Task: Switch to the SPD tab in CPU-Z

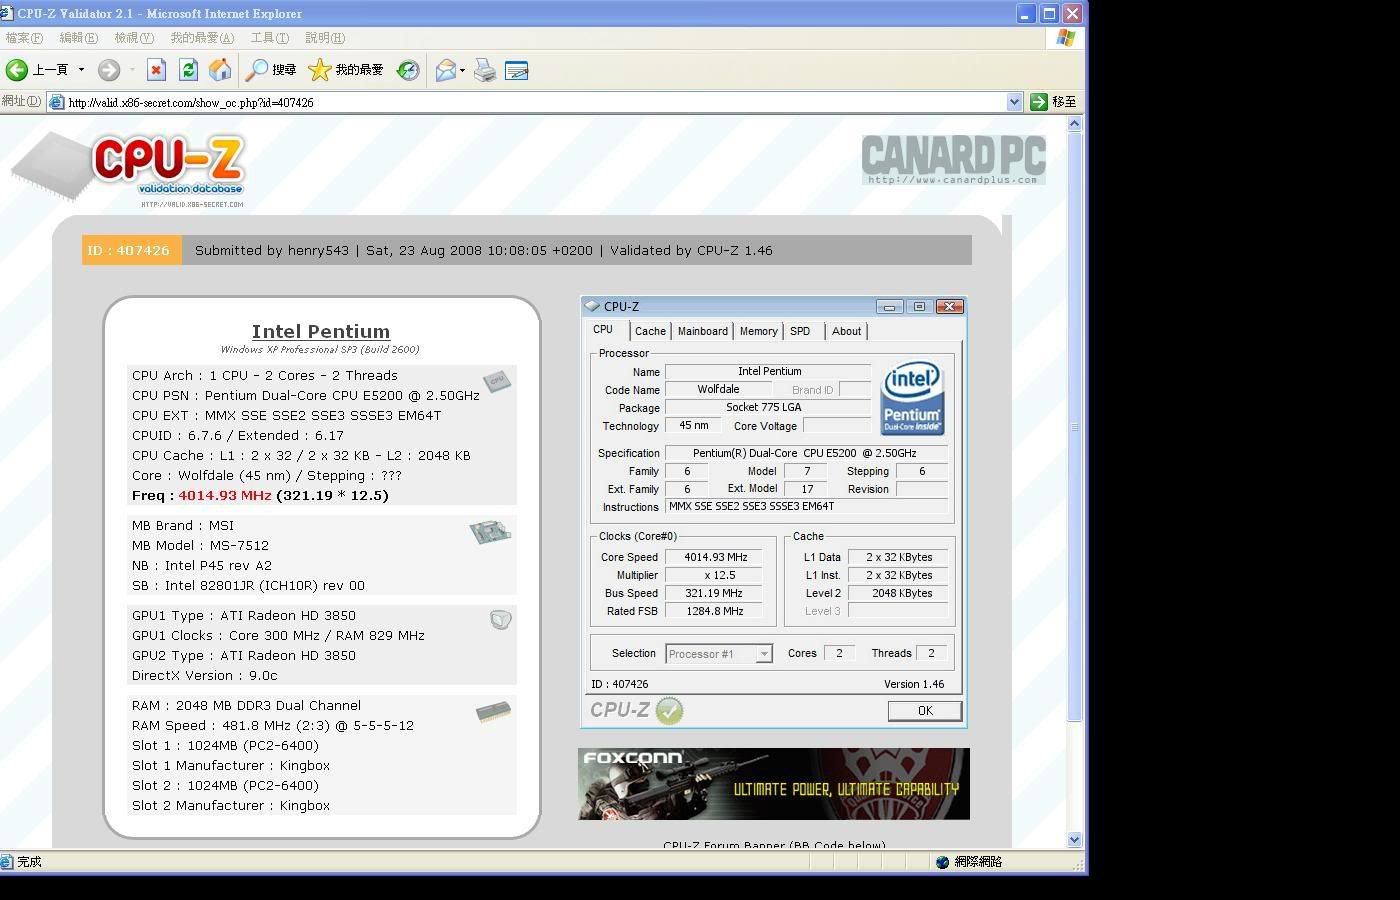Action: (800, 331)
